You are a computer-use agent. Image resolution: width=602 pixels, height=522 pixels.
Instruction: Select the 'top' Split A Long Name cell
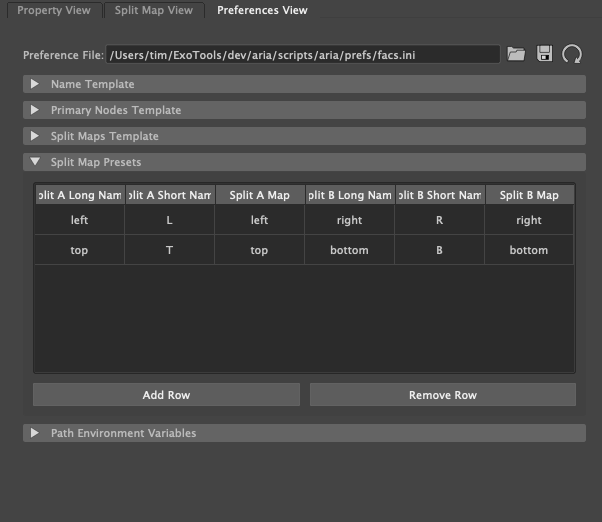79,250
